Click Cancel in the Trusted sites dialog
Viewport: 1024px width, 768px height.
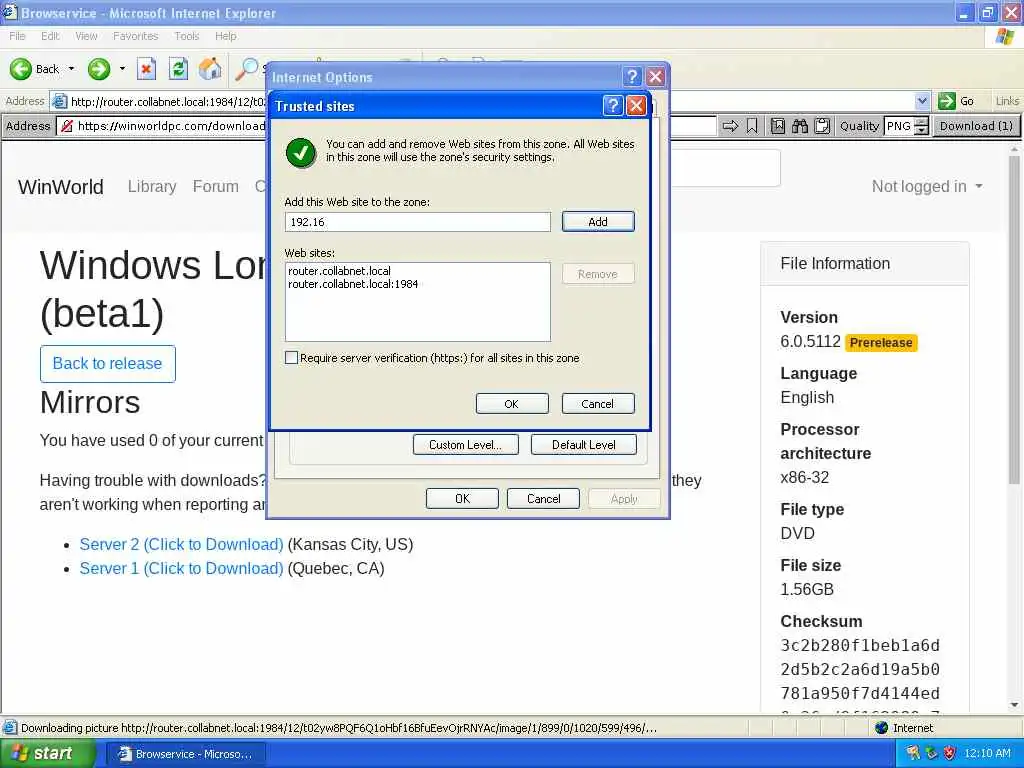[598, 404]
